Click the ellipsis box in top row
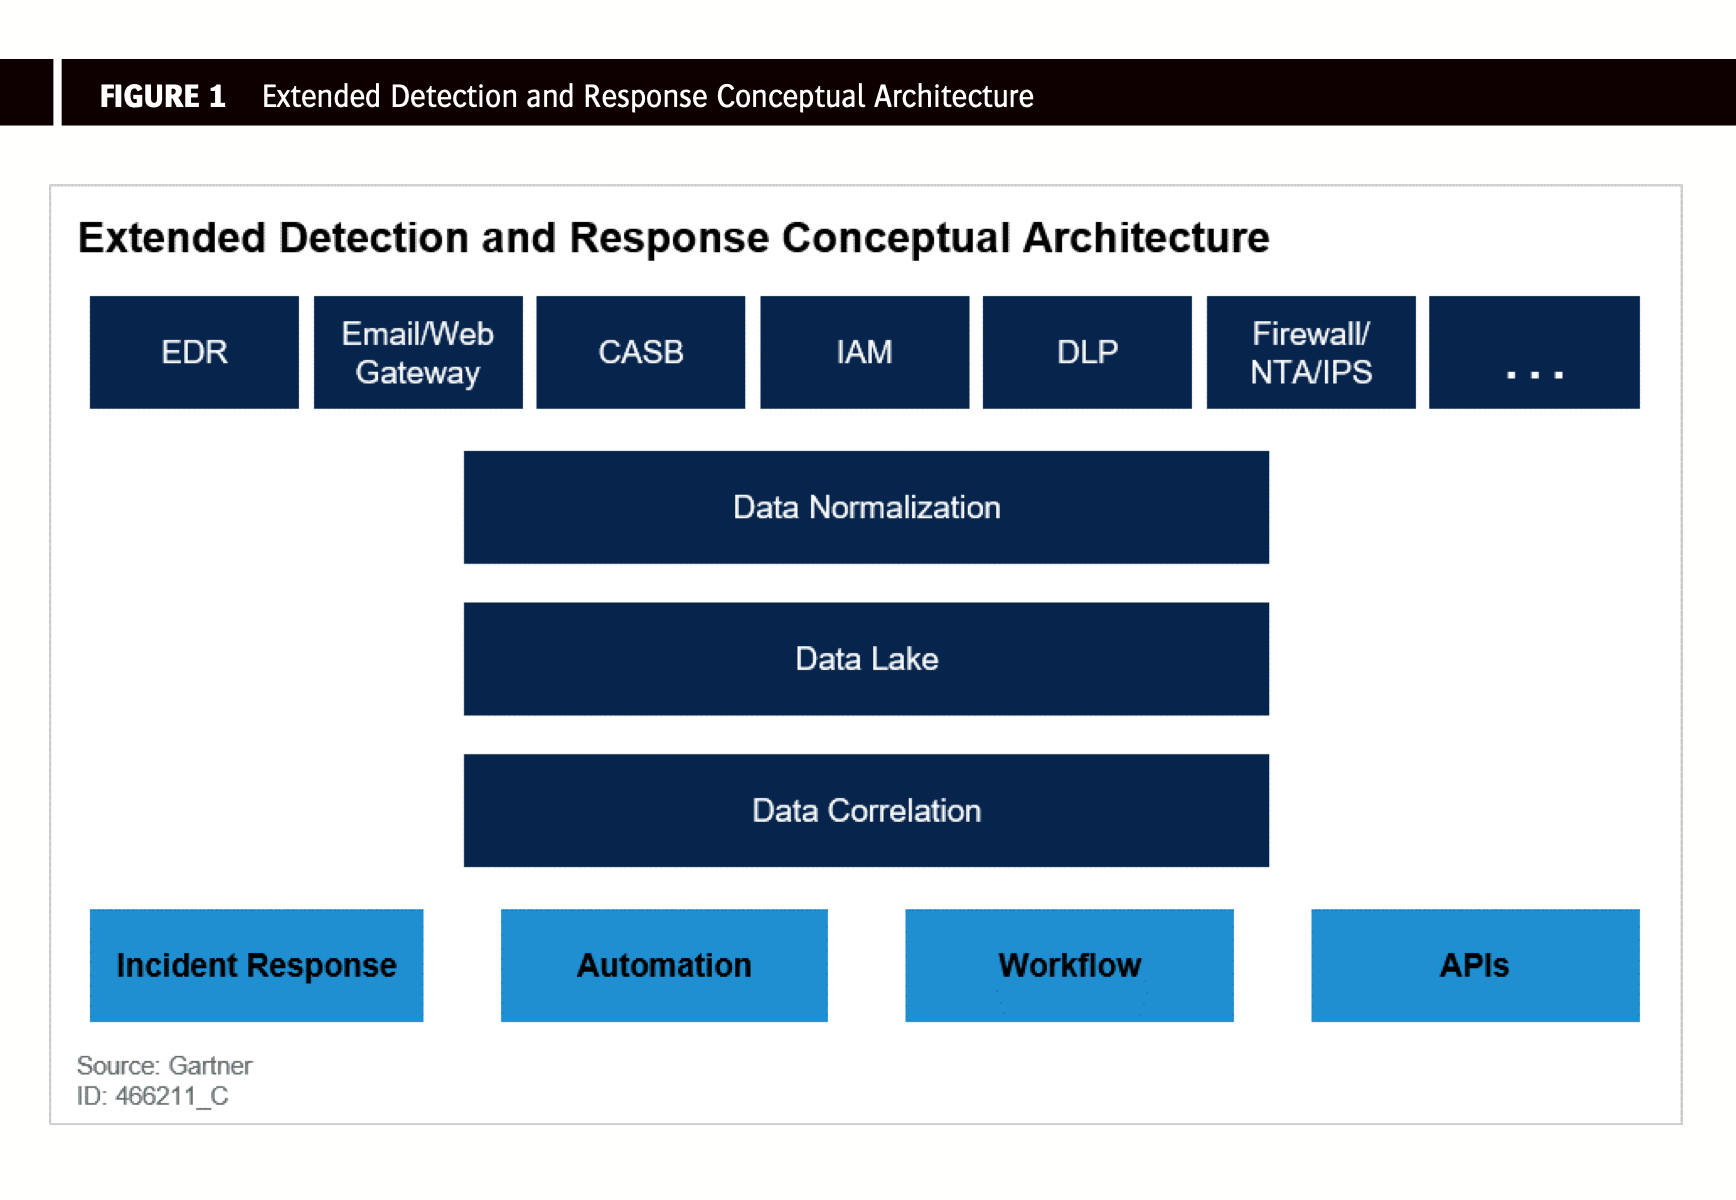Image resolution: width=1736 pixels, height=1200 pixels. 1534,352
